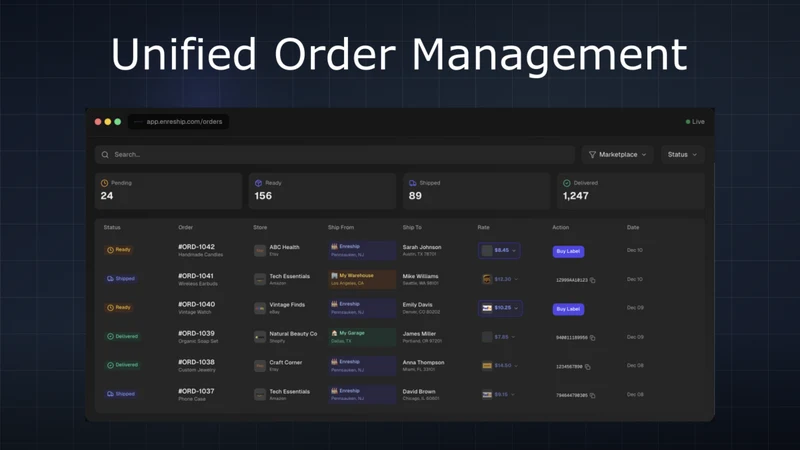Click Craft Corner store icon
800x450 pixels.
coord(260,366)
